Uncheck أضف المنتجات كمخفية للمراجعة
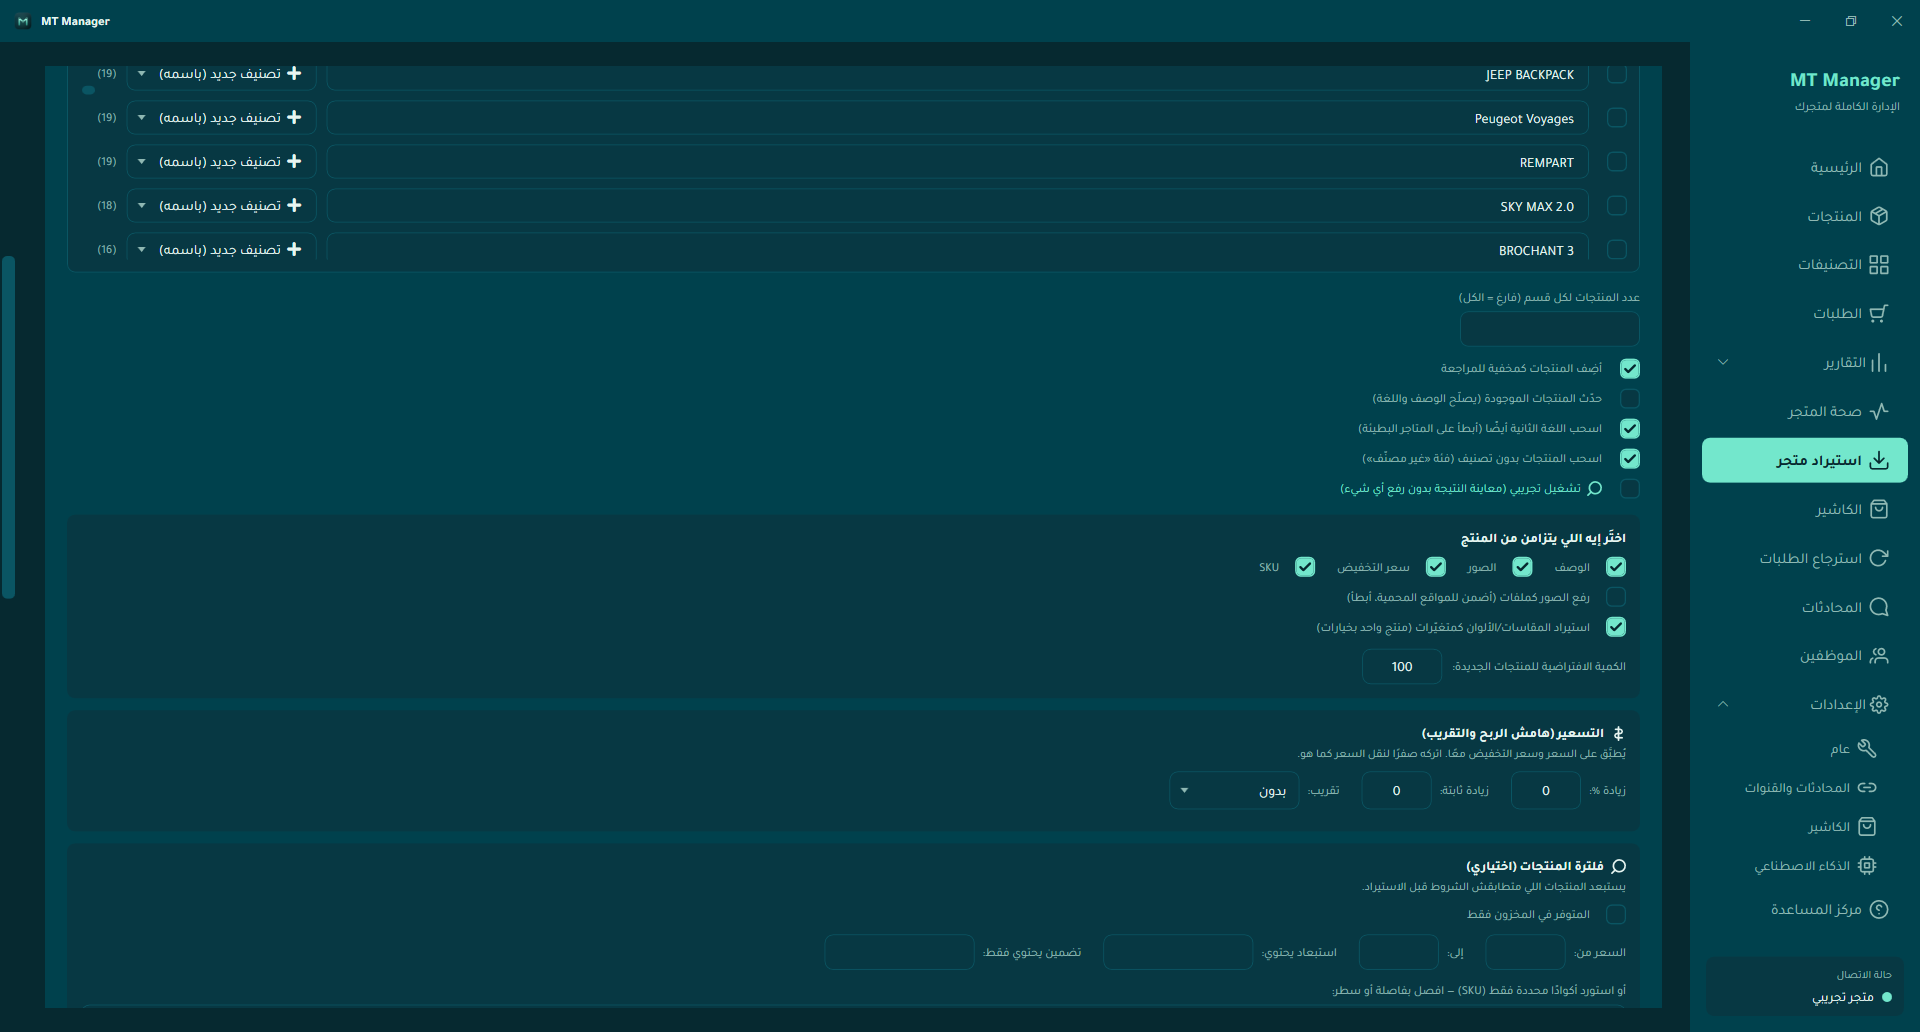 1630,368
